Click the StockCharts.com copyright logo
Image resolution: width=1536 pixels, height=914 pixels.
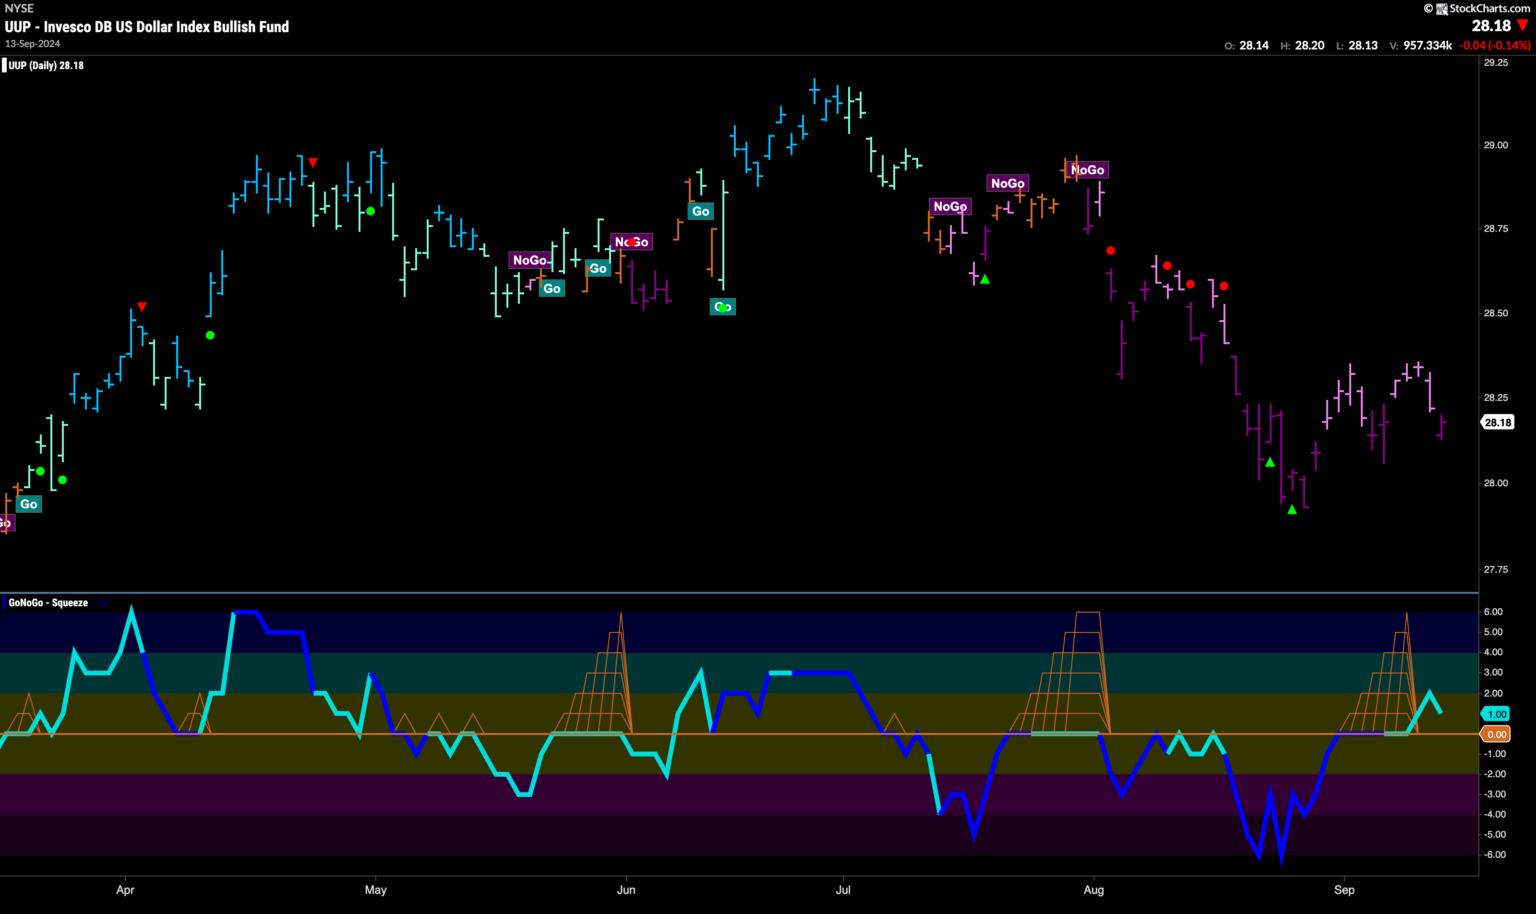(1476, 8)
